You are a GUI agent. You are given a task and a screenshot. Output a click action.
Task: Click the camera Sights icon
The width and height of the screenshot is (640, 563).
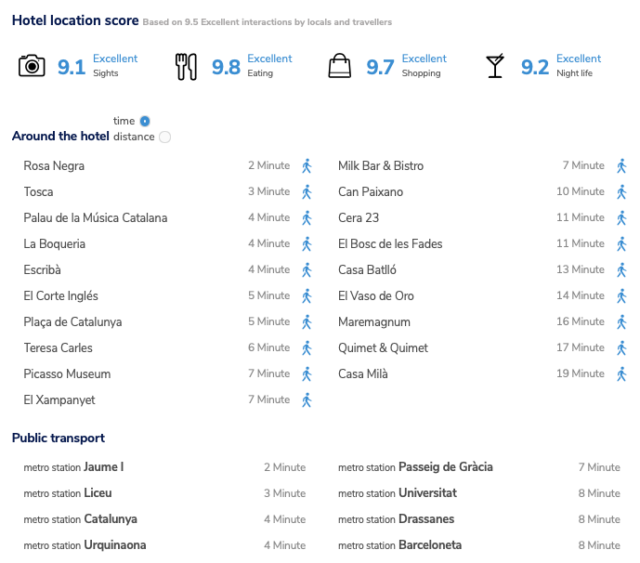coord(31,65)
